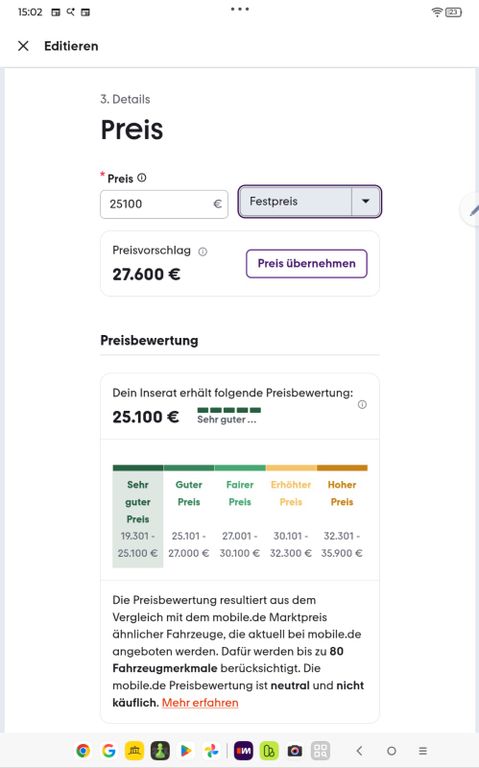Launch the Play Store from taskbar
Screen dimensions: 479x768
pos(186,750)
